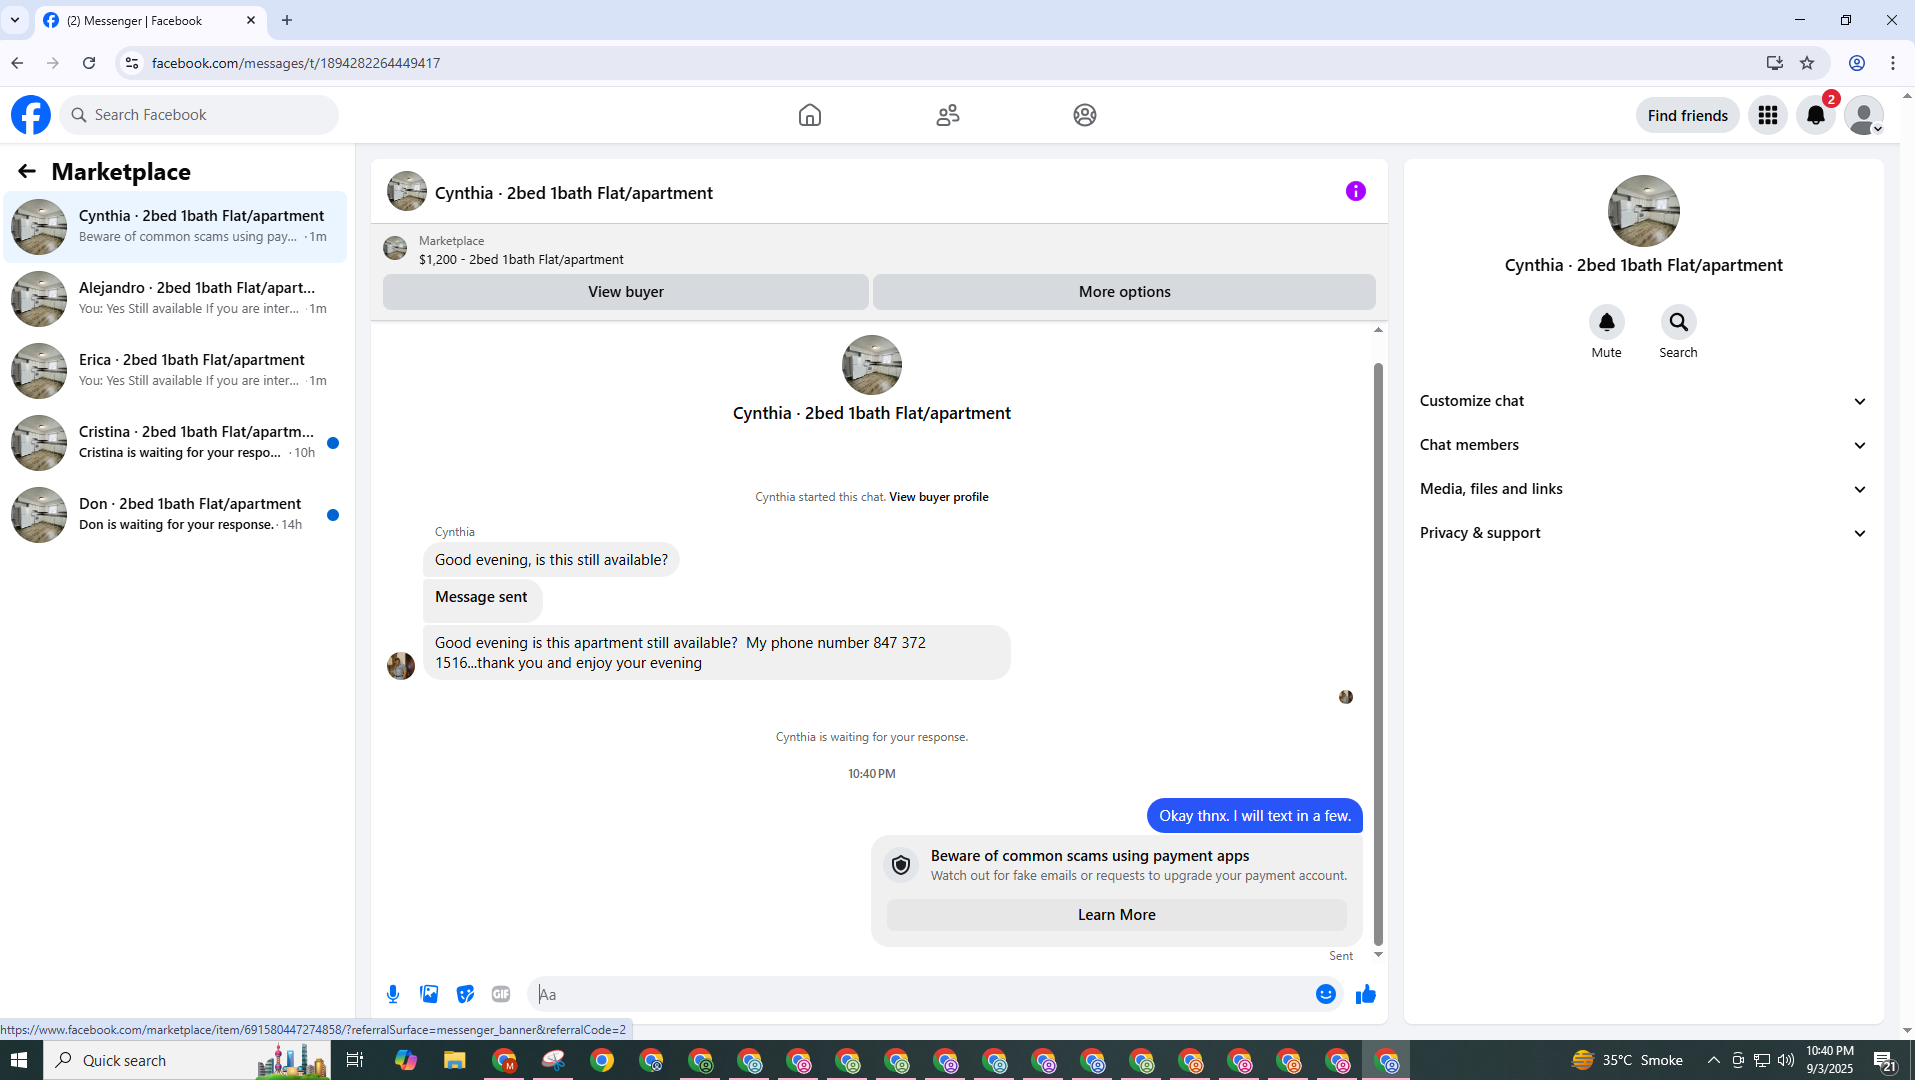Image resolution: width=1915 pixels, height=1080 pixels.
Task: Click the message 'Okay thnx. I will text in a few.'
Action: (x=1255, y=816)
